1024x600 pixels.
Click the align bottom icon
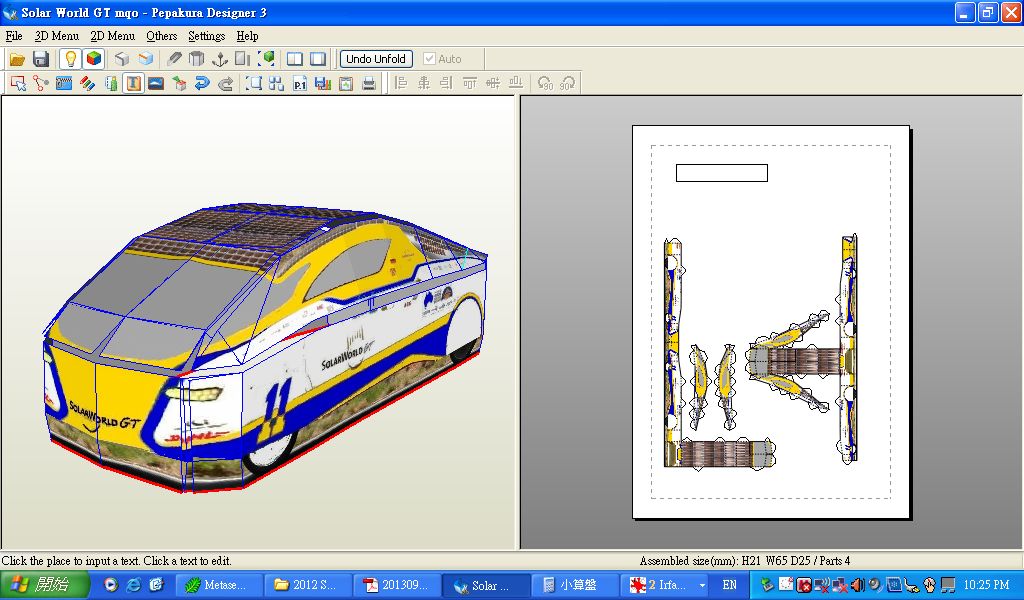[516, 84]
